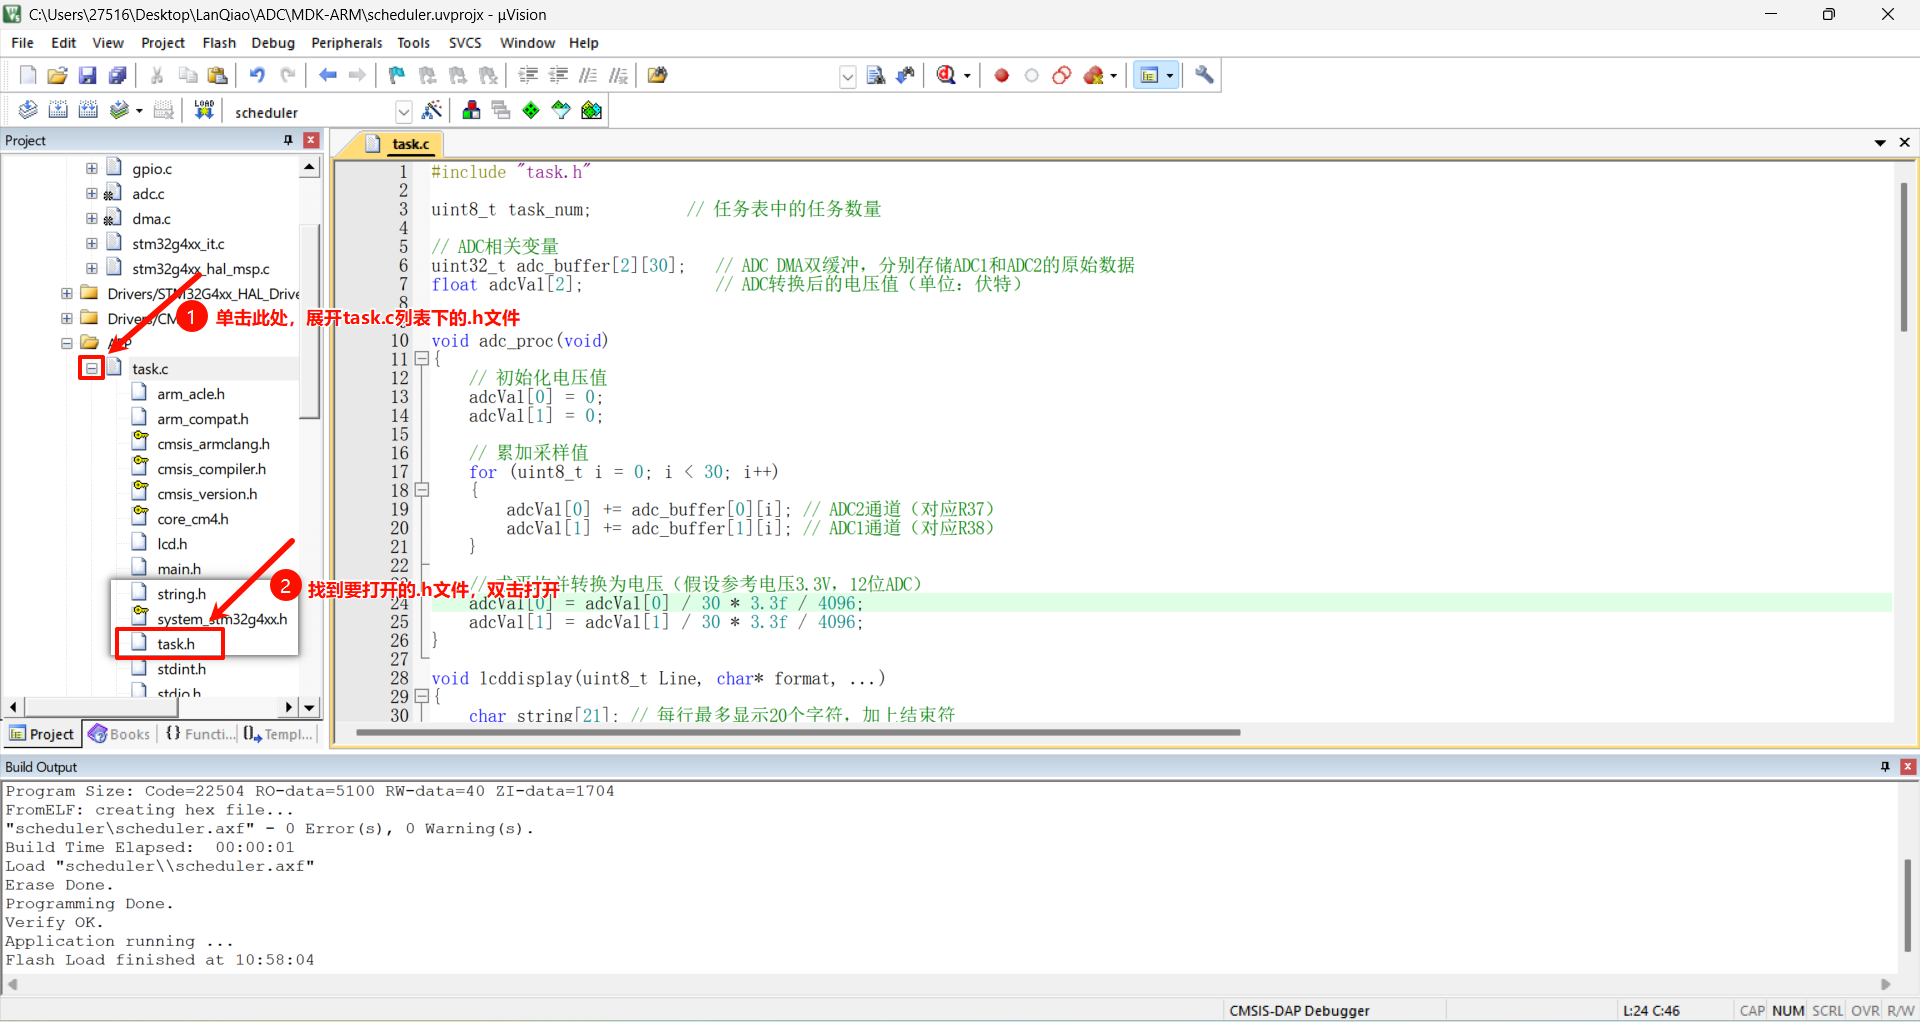Undo the last edit

(x=257, y=75)
